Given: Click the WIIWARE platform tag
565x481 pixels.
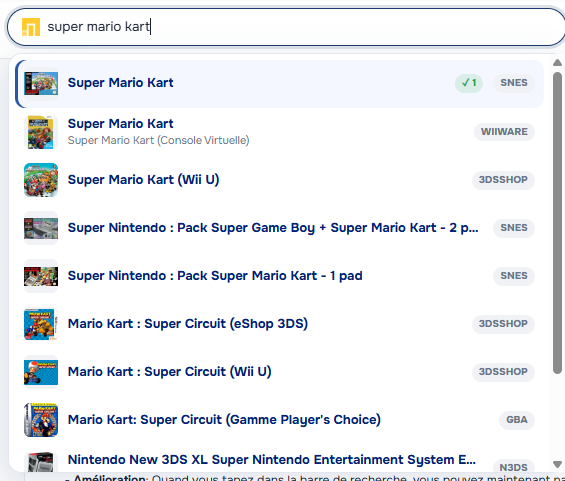Looking at the screenshot, I should [504, 132].
